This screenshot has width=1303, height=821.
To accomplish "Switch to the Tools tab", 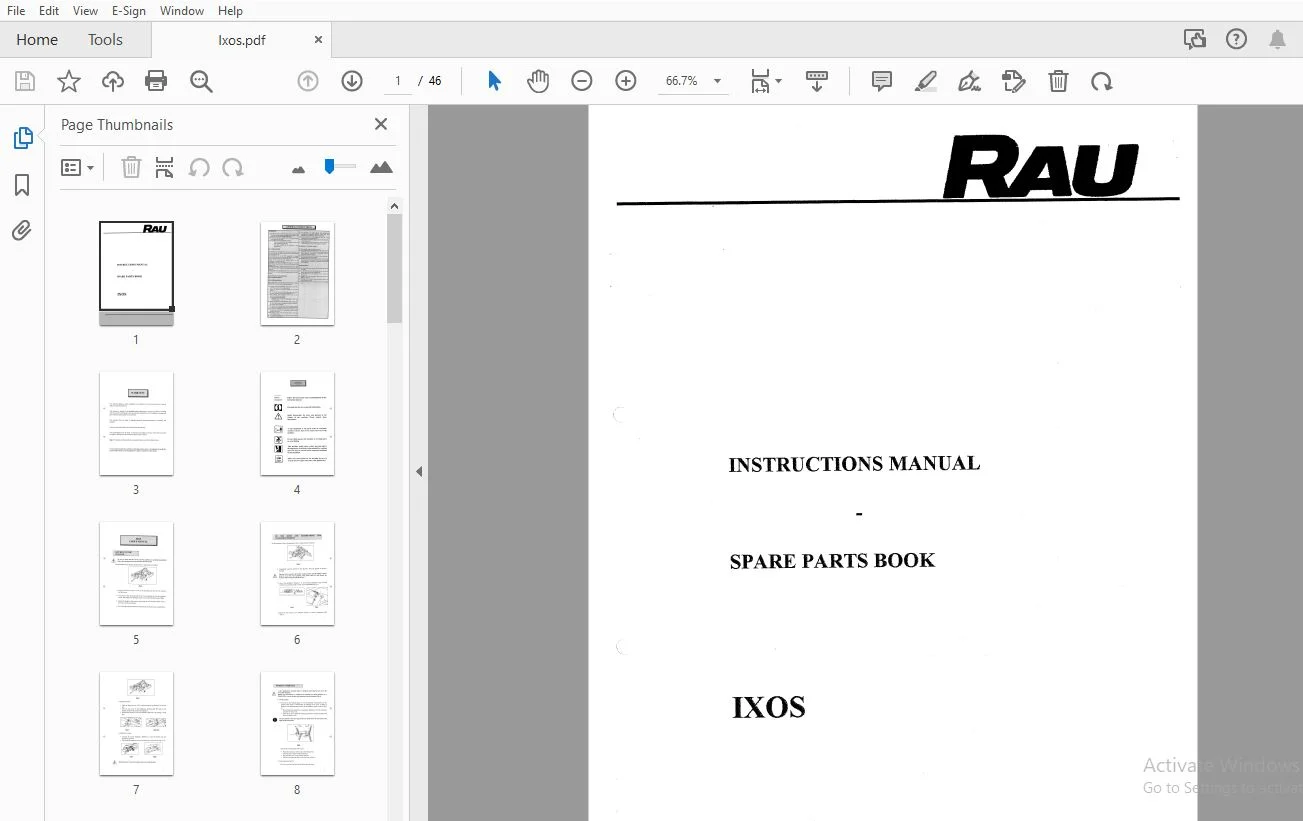I will [105, 40].
